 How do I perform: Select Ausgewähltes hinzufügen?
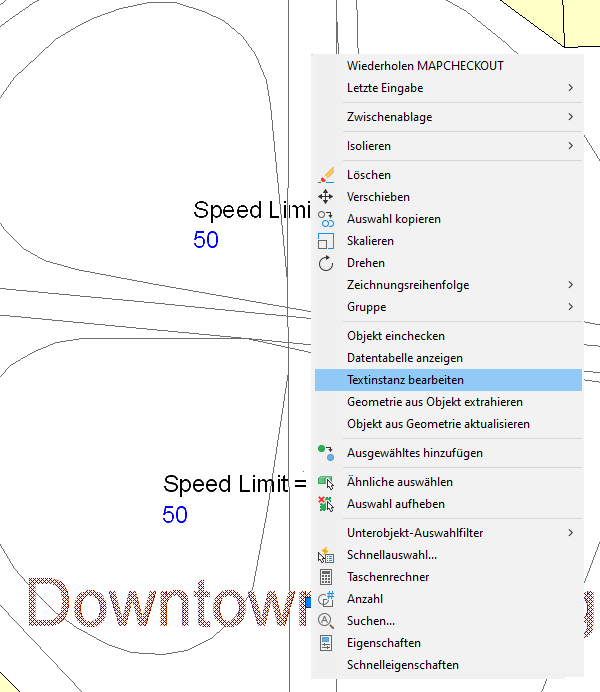click(x=448, y=453)
